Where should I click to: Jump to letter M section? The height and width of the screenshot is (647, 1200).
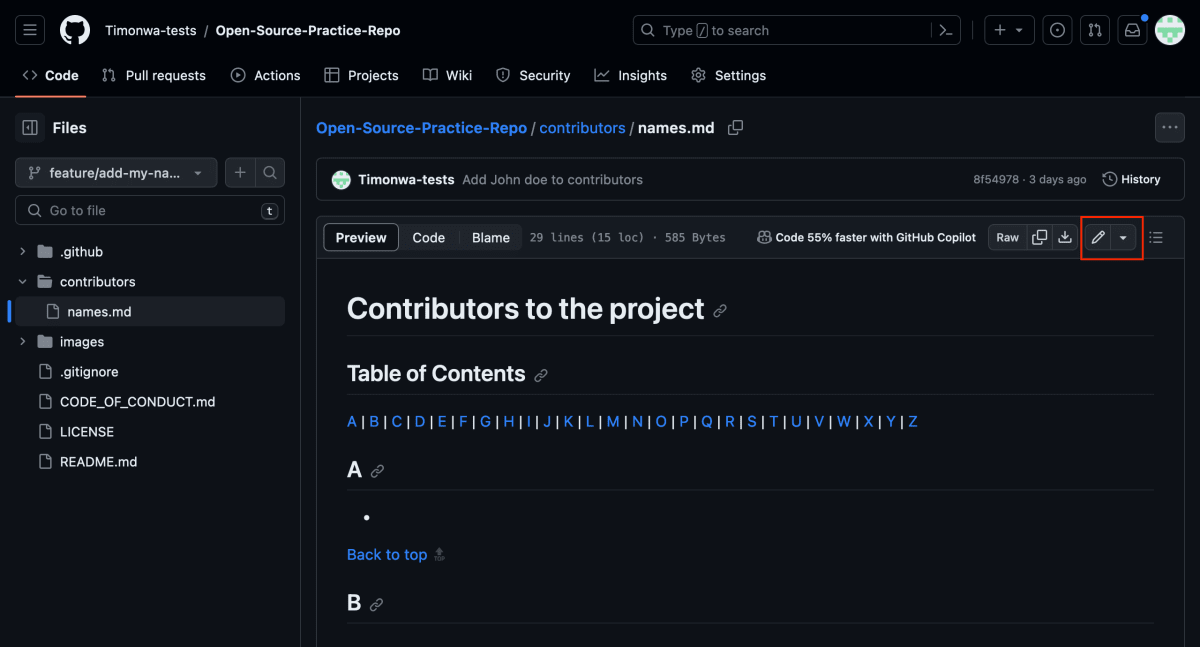click(x=613, y=422)
